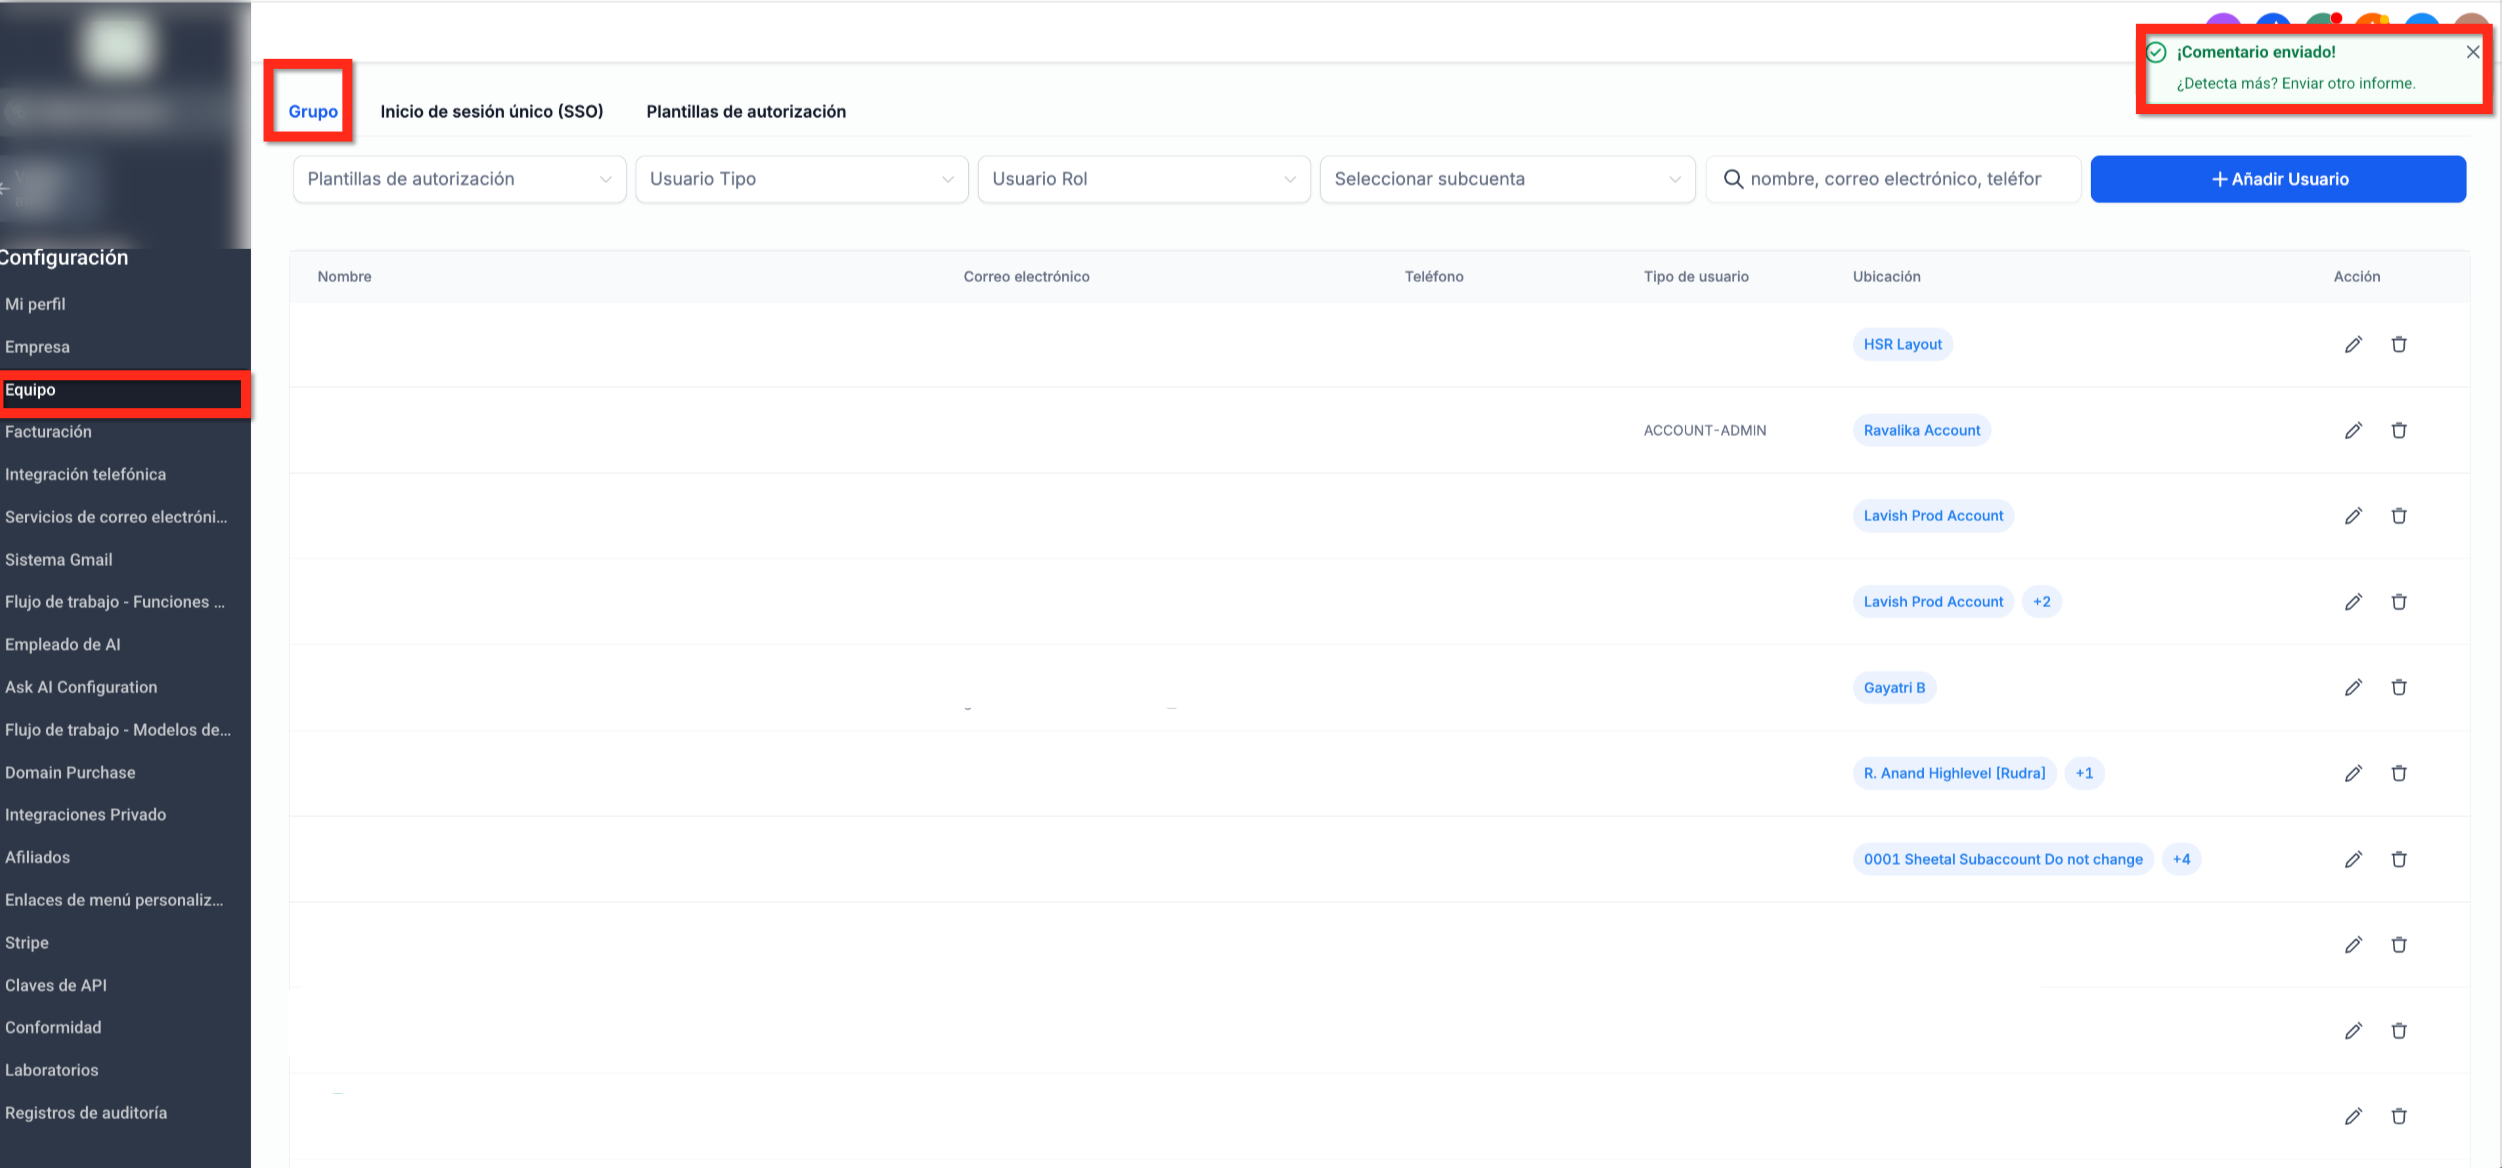Show users tagged Ravalika Account

[x=1920, y=430]
